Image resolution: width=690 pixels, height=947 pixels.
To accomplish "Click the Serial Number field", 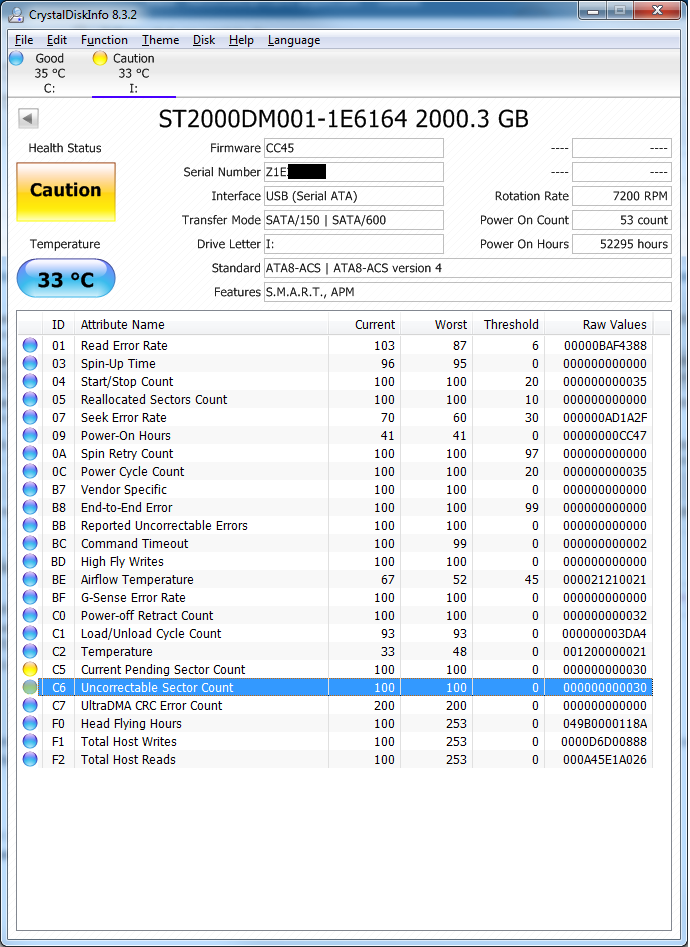I will [353, 172].
